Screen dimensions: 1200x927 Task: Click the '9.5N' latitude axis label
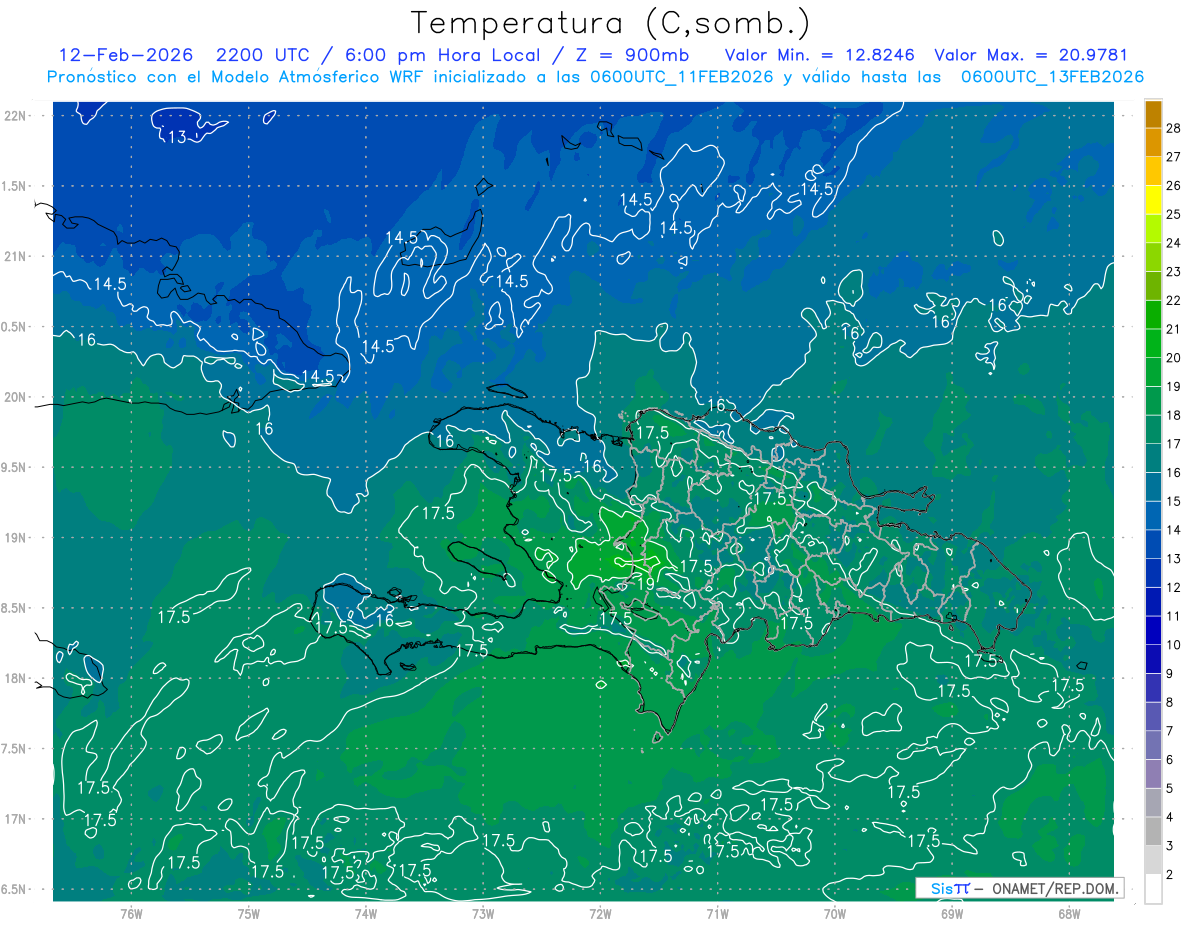[14, 468]
